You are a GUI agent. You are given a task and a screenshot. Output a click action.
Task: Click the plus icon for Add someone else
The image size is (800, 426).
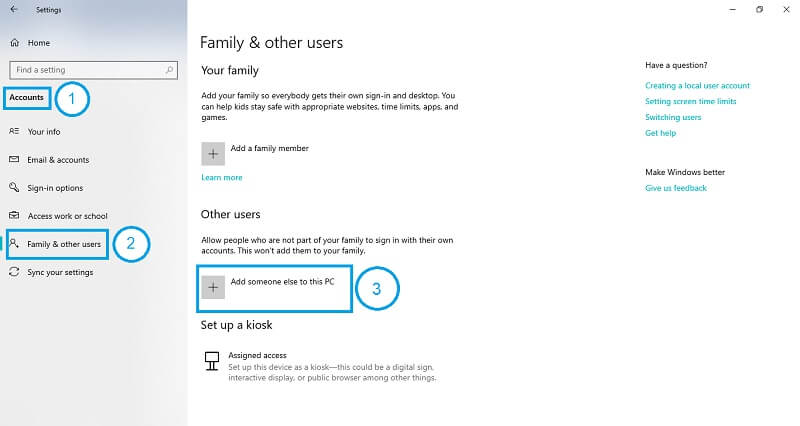(213, 288)
